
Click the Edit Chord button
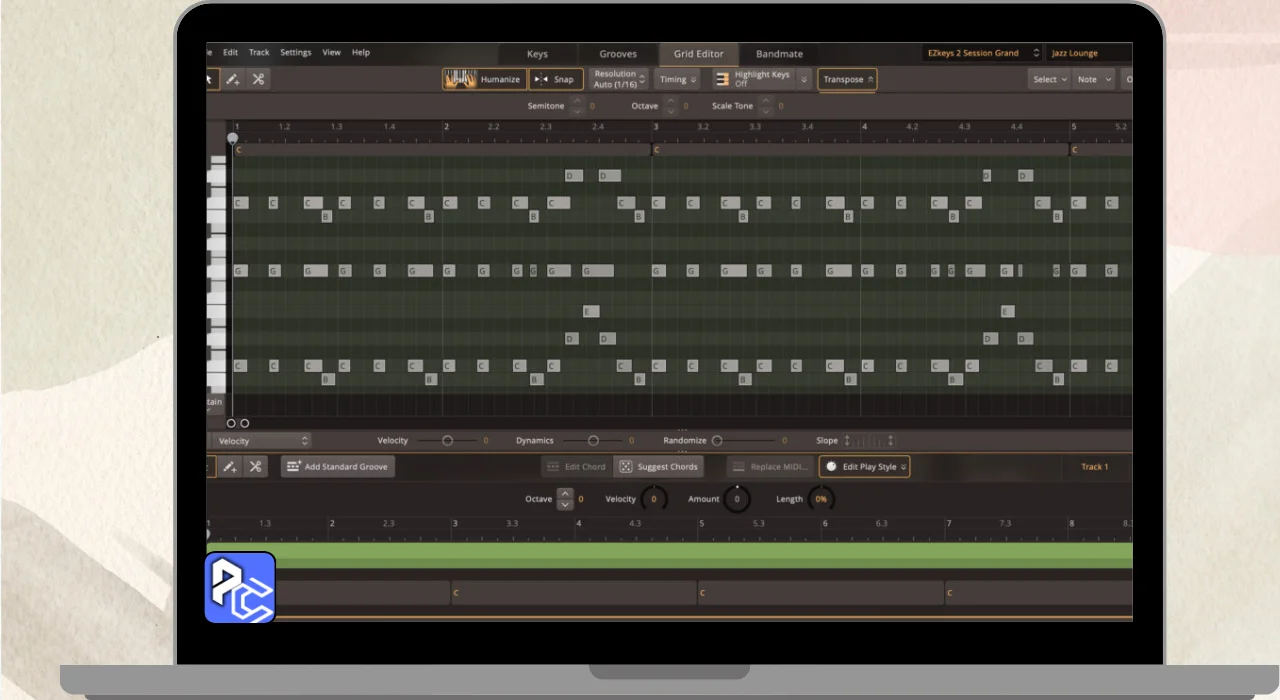[576, 467]
